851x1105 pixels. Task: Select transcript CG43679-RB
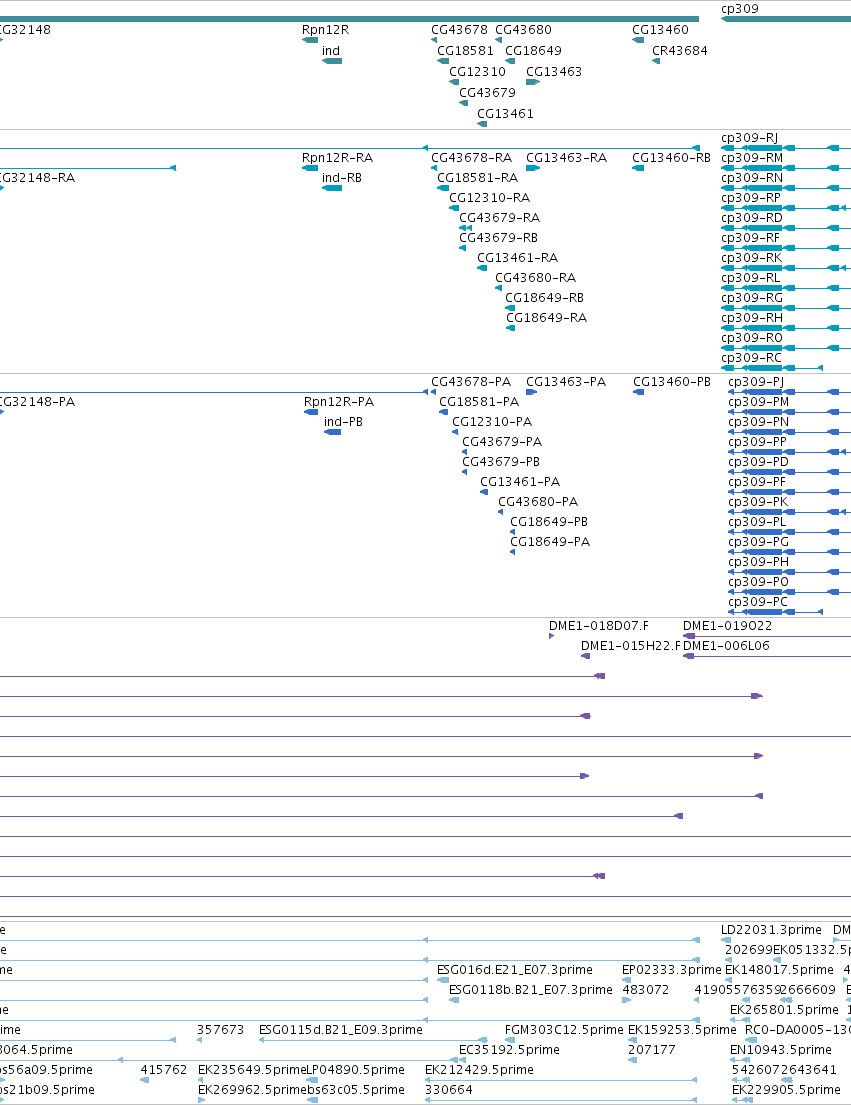click(499, 237)
